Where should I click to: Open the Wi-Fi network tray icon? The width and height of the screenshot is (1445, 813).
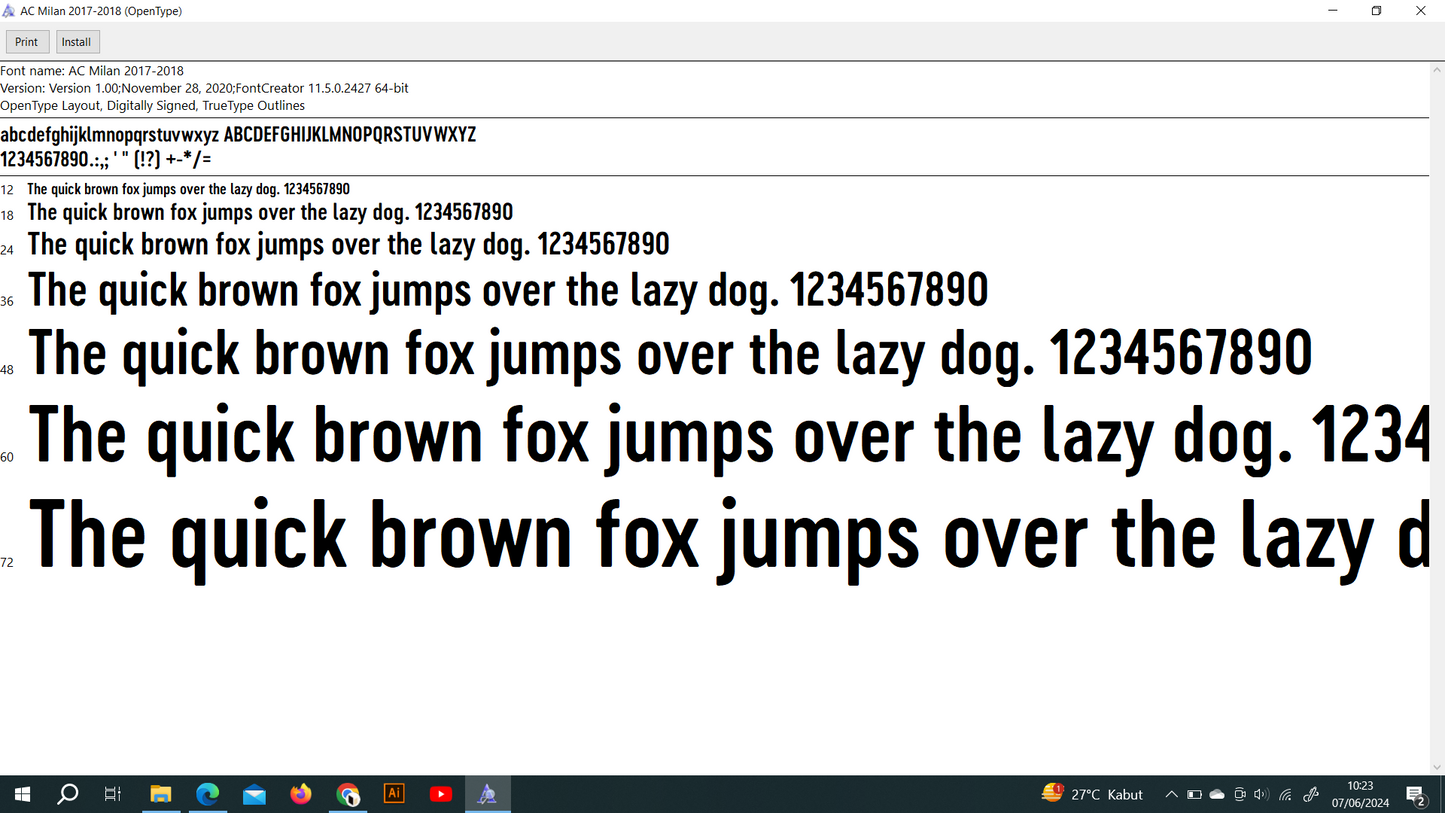[x=1285, y=794]
